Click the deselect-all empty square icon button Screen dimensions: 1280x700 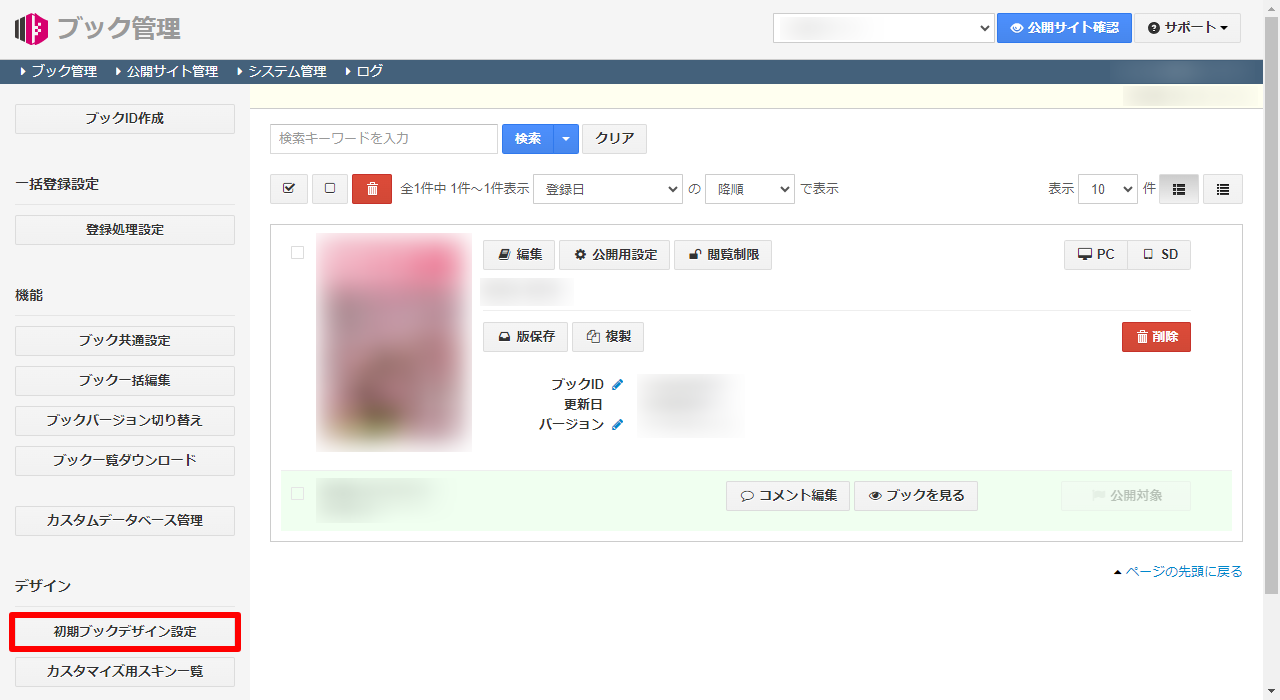point(330,189)
